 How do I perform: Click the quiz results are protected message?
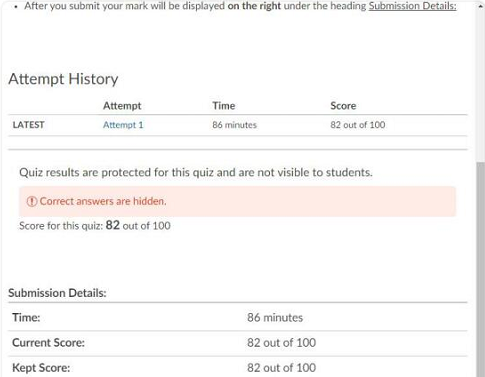(196, 172)
